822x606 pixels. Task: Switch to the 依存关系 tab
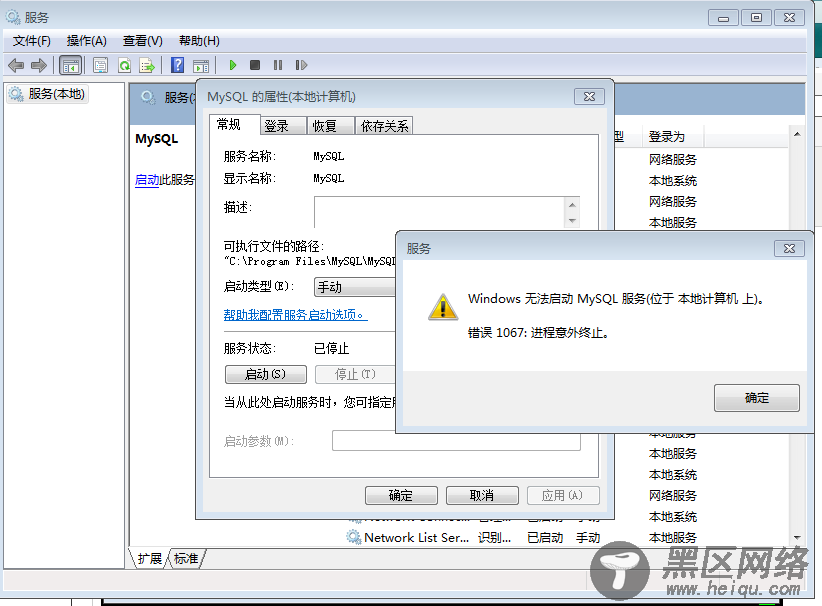[384, 126]
